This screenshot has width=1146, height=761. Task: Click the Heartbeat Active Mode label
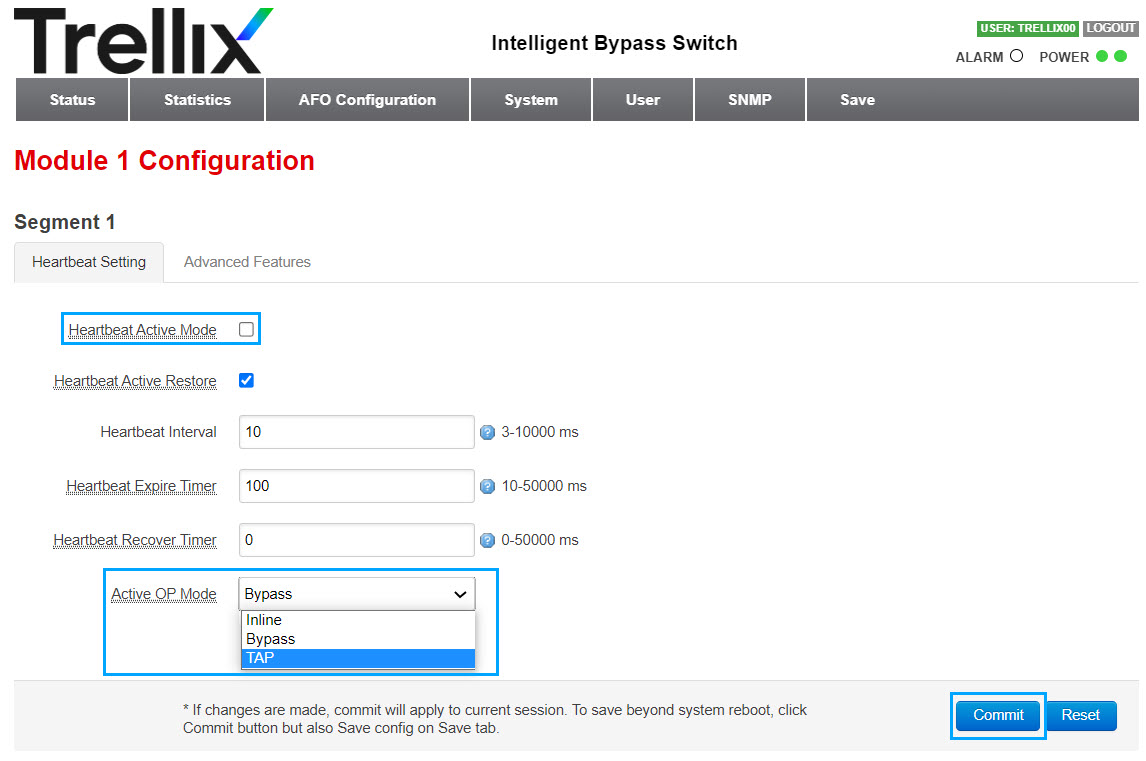coord(143,330)
